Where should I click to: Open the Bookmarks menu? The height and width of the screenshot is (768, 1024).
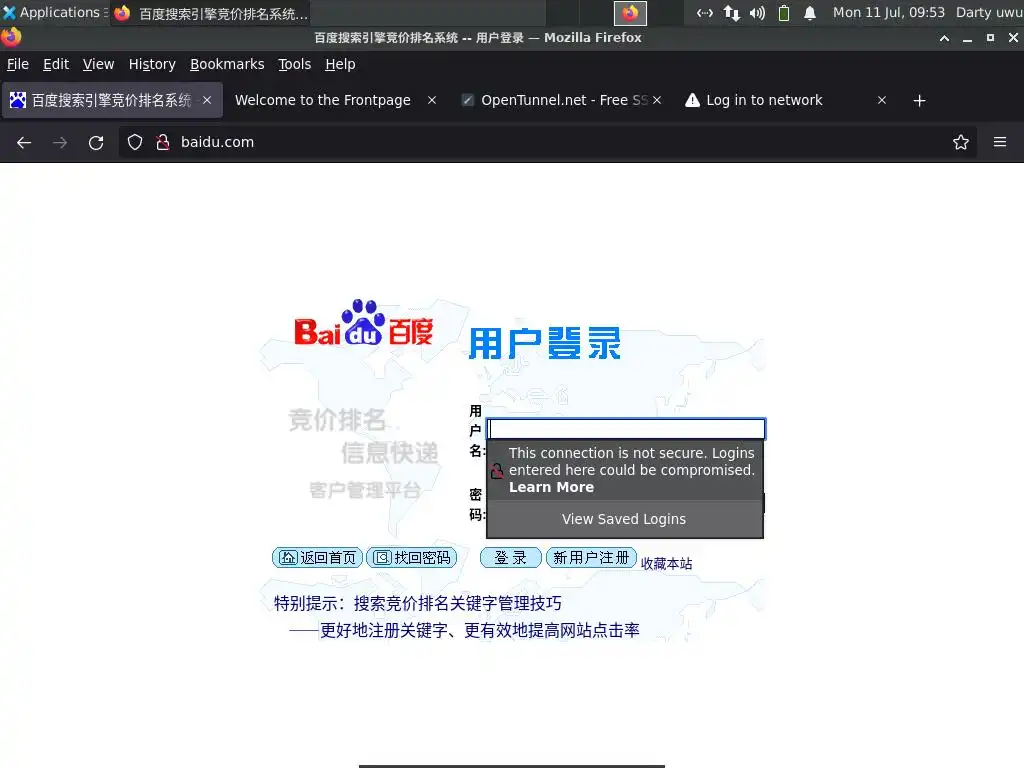pyautogui.click(x=227, y=64)
